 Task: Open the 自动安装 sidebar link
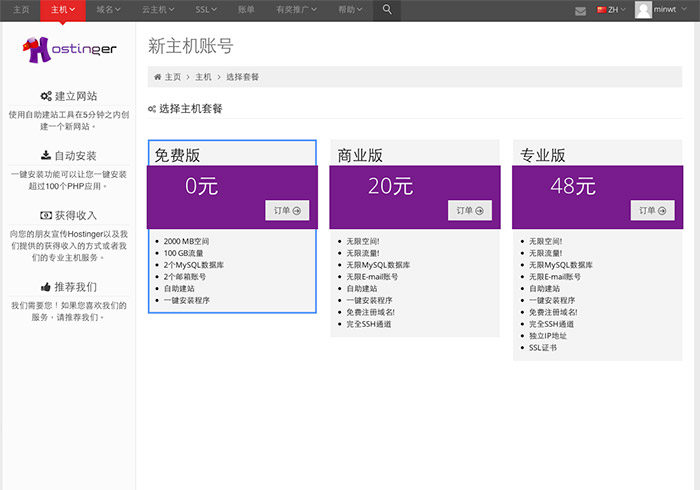click(75, 155)
